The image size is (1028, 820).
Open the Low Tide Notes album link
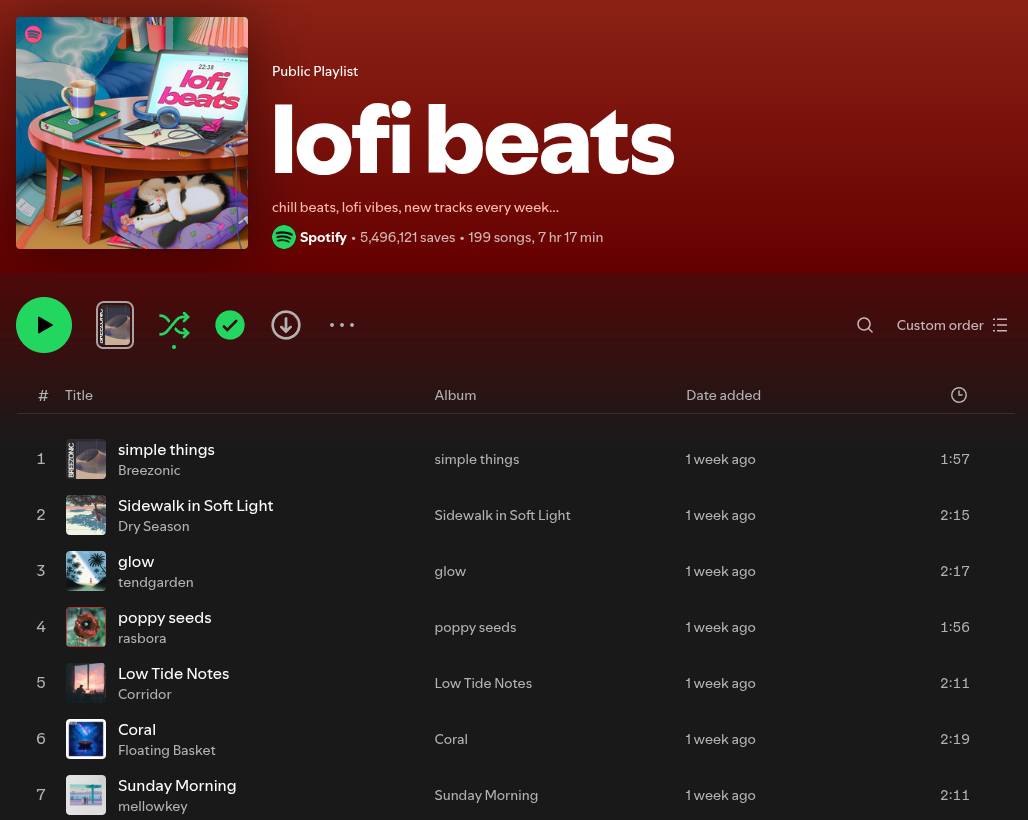point(483,683)
